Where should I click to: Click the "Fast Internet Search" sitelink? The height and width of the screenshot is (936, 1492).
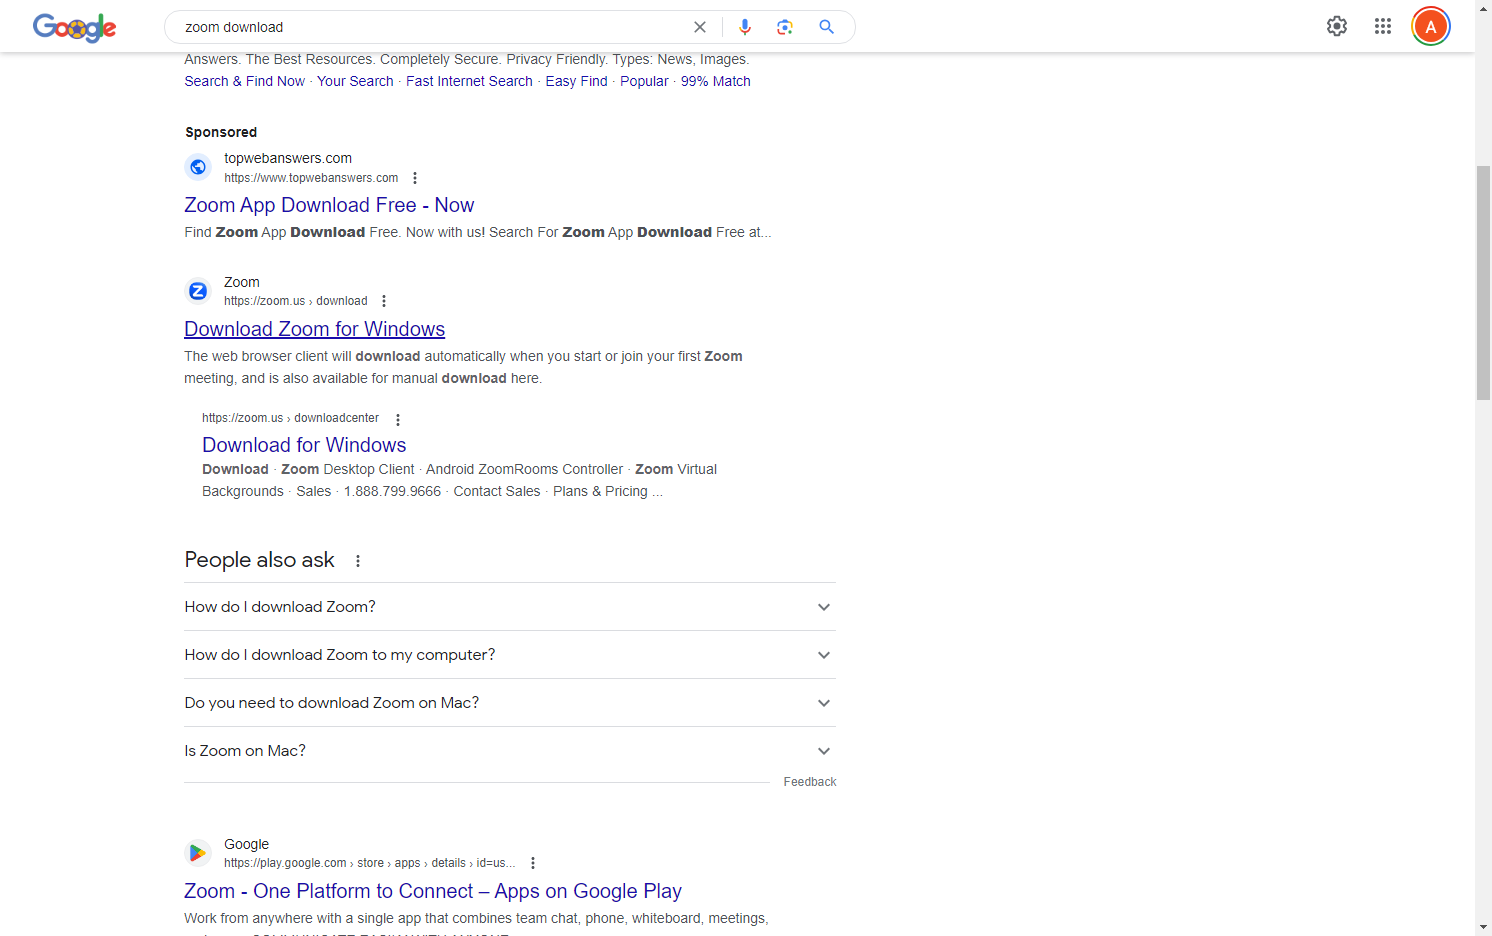[469, 81]
